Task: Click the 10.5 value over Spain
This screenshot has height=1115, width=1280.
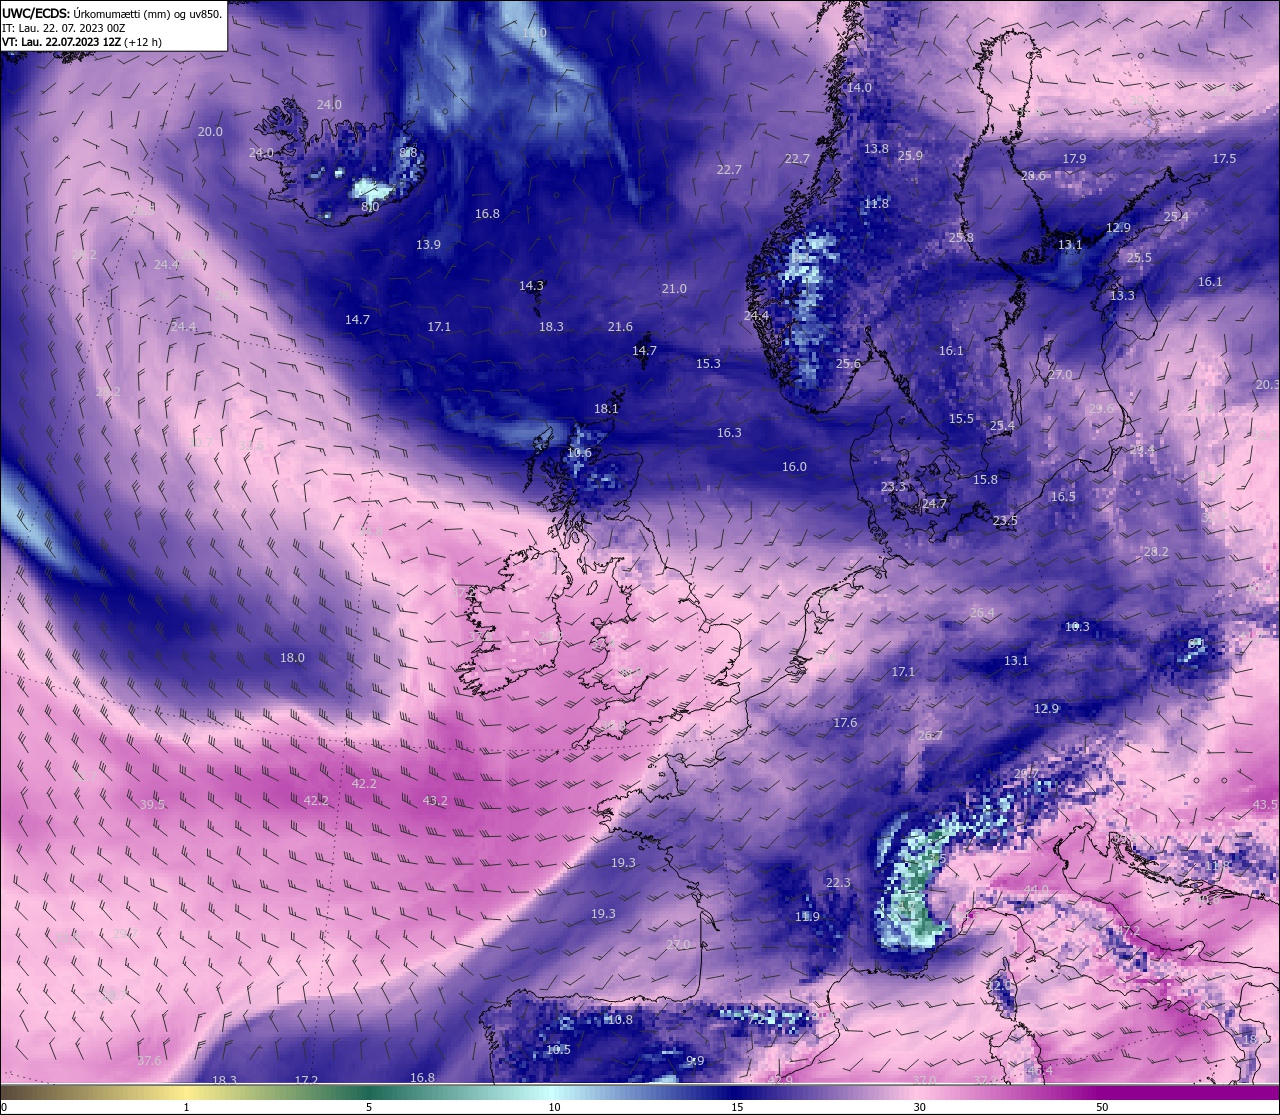Action: (x=558, y=1050)
